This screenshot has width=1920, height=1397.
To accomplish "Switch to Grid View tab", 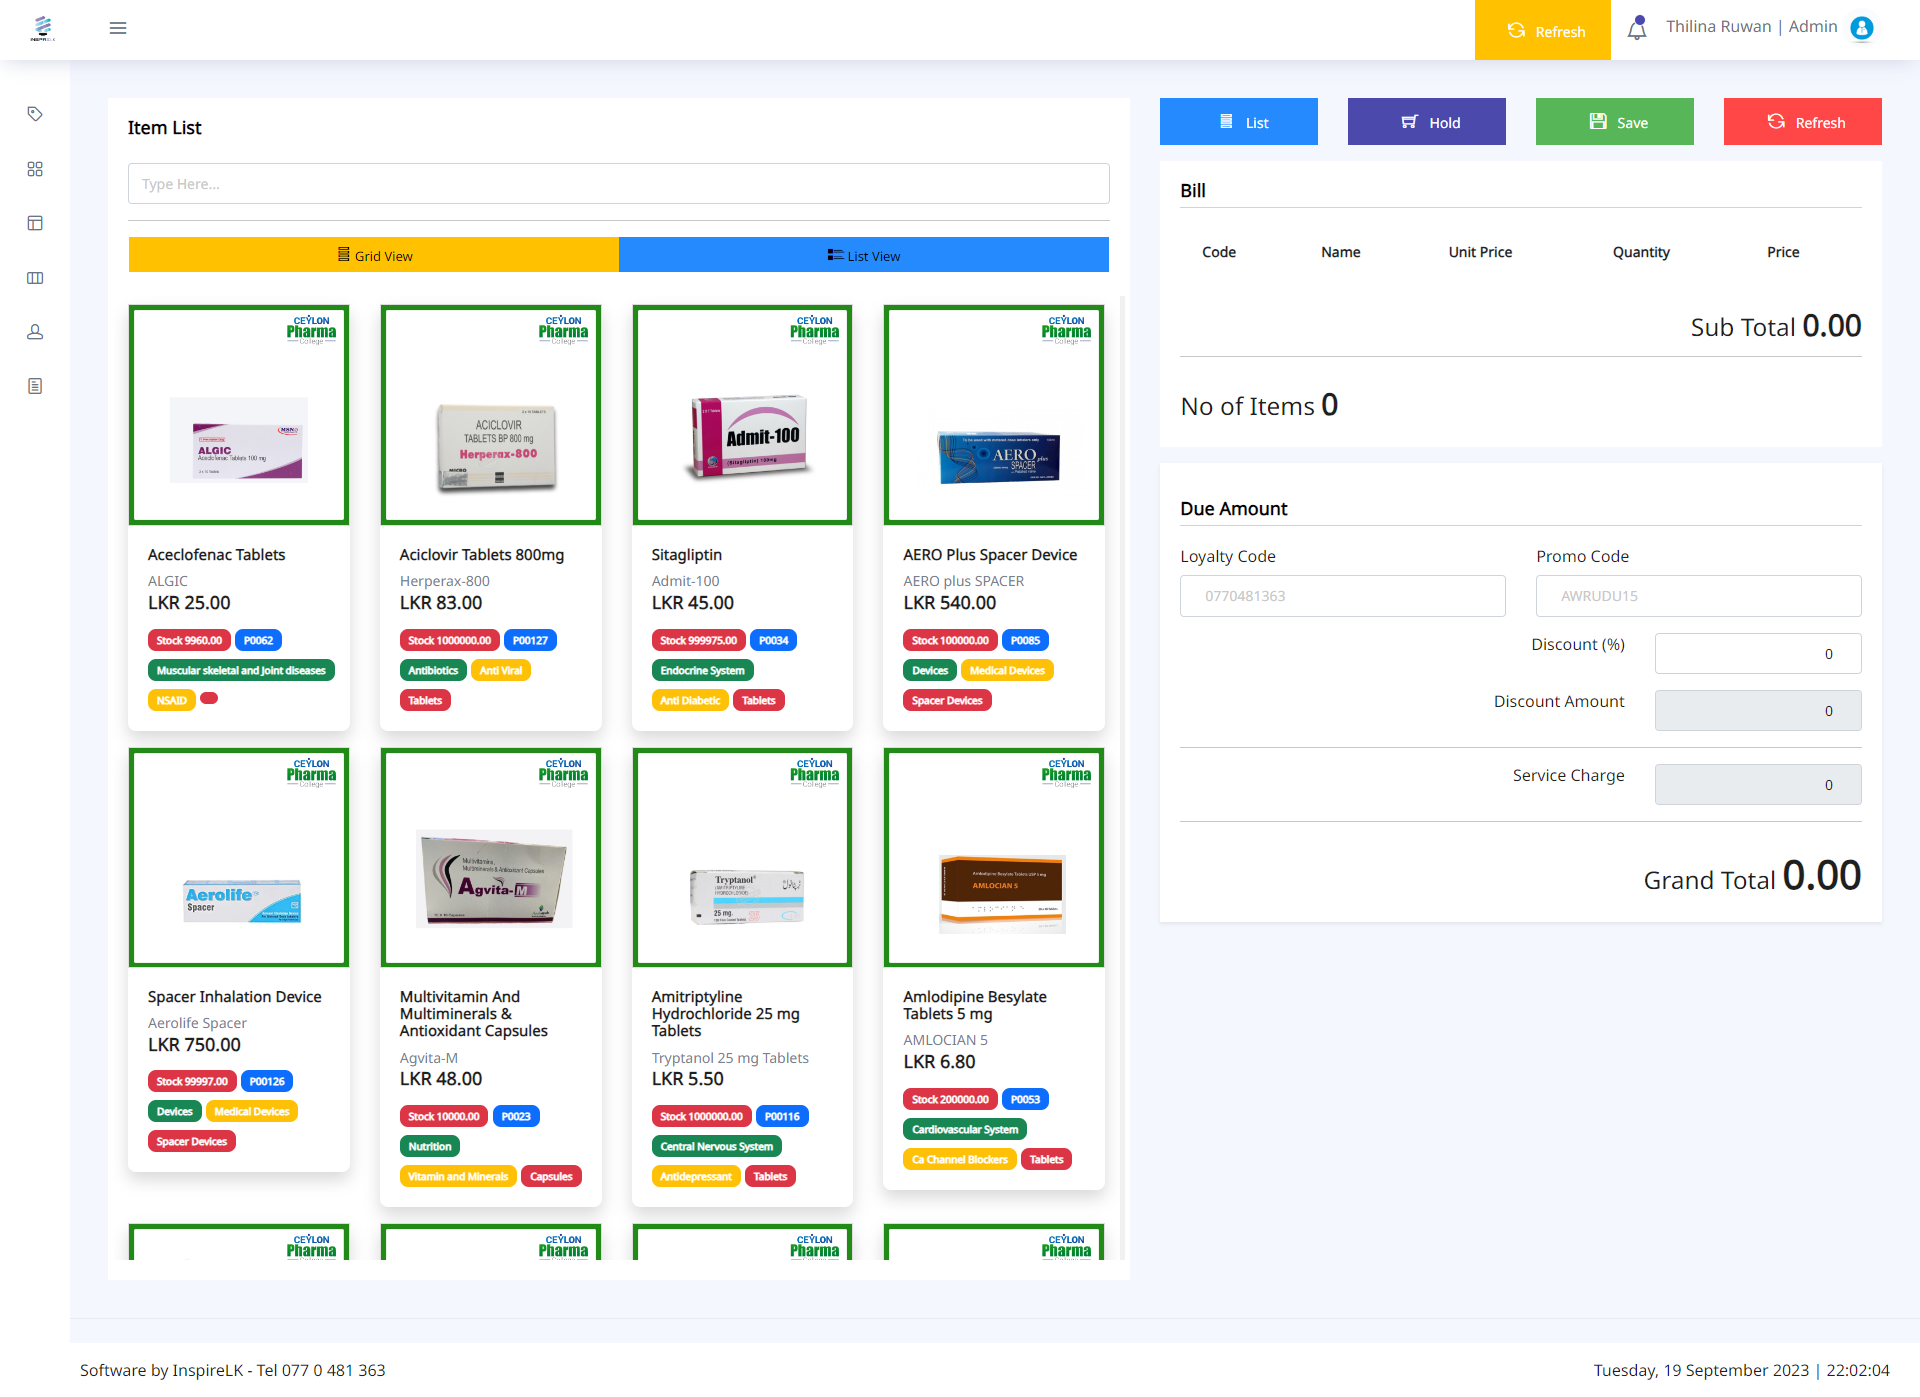I will tap(374, 255).
